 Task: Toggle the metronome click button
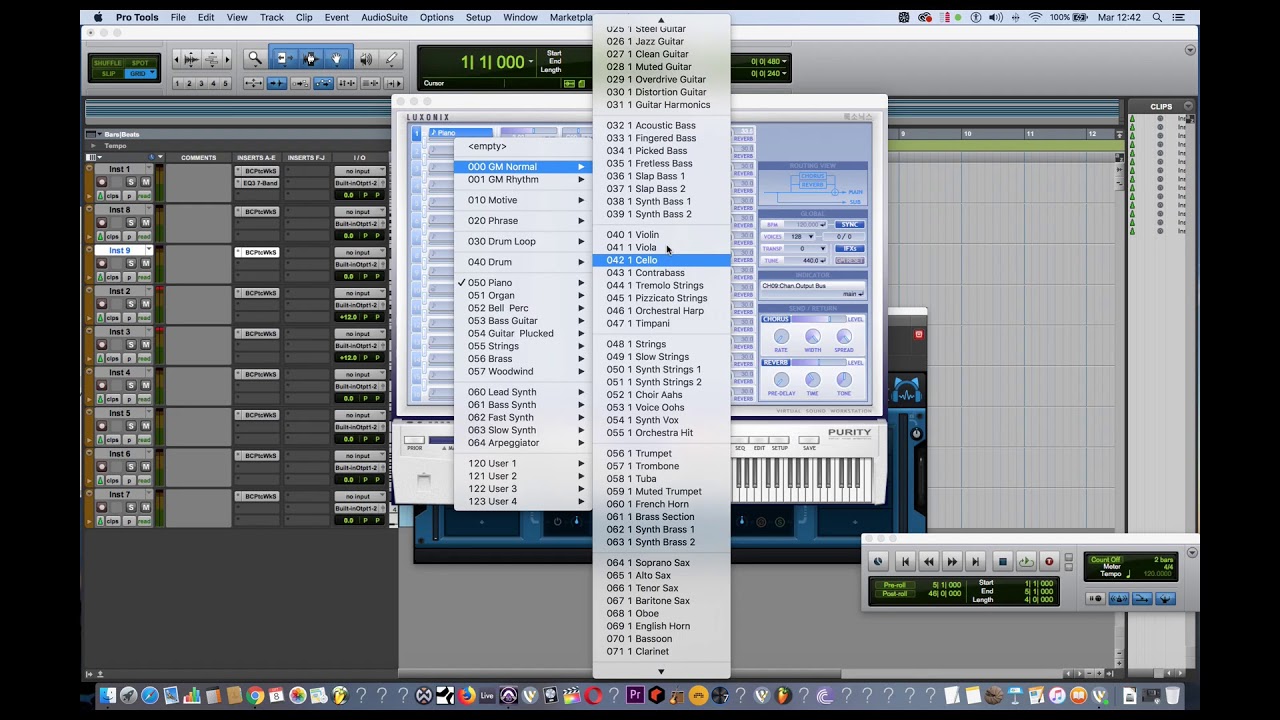click(x=1119, y=598)
